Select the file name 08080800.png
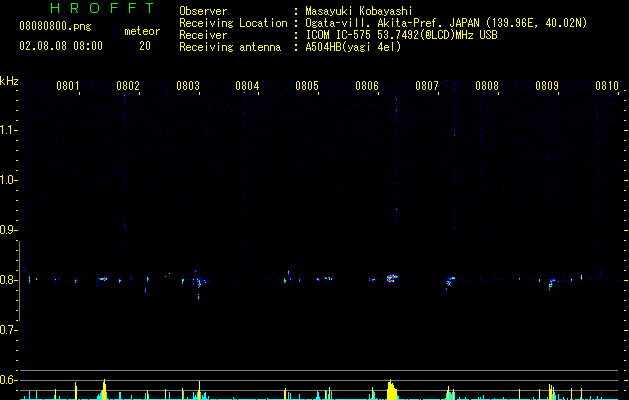 point(55,27)
